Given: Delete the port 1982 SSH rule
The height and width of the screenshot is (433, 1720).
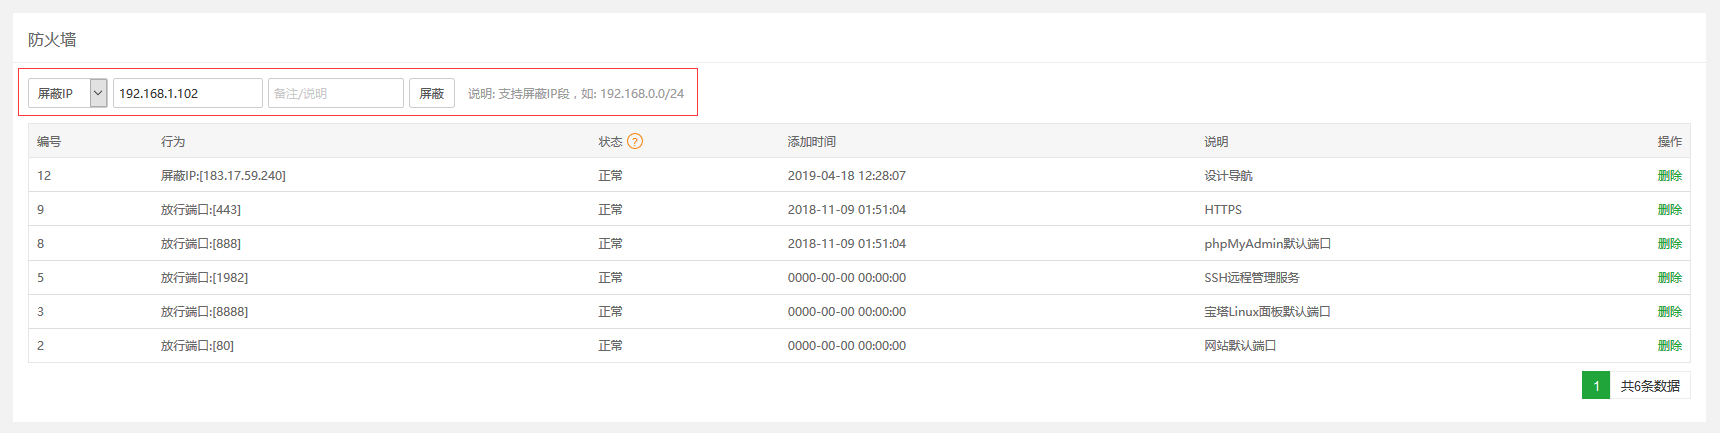Looking at the screenshot, I should pos(1669,278).
